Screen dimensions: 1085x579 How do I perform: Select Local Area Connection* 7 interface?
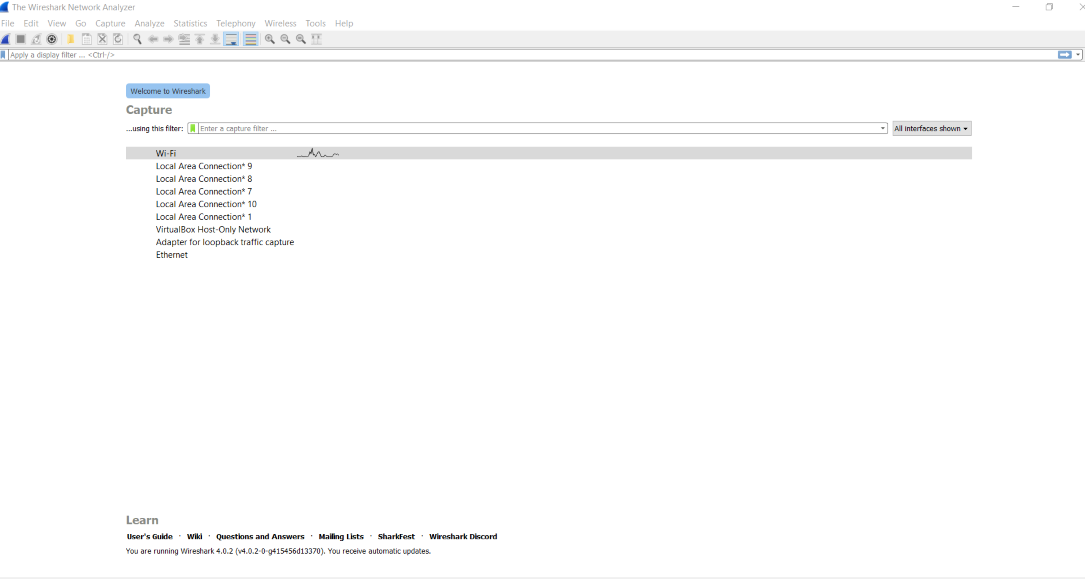point(204,192)
